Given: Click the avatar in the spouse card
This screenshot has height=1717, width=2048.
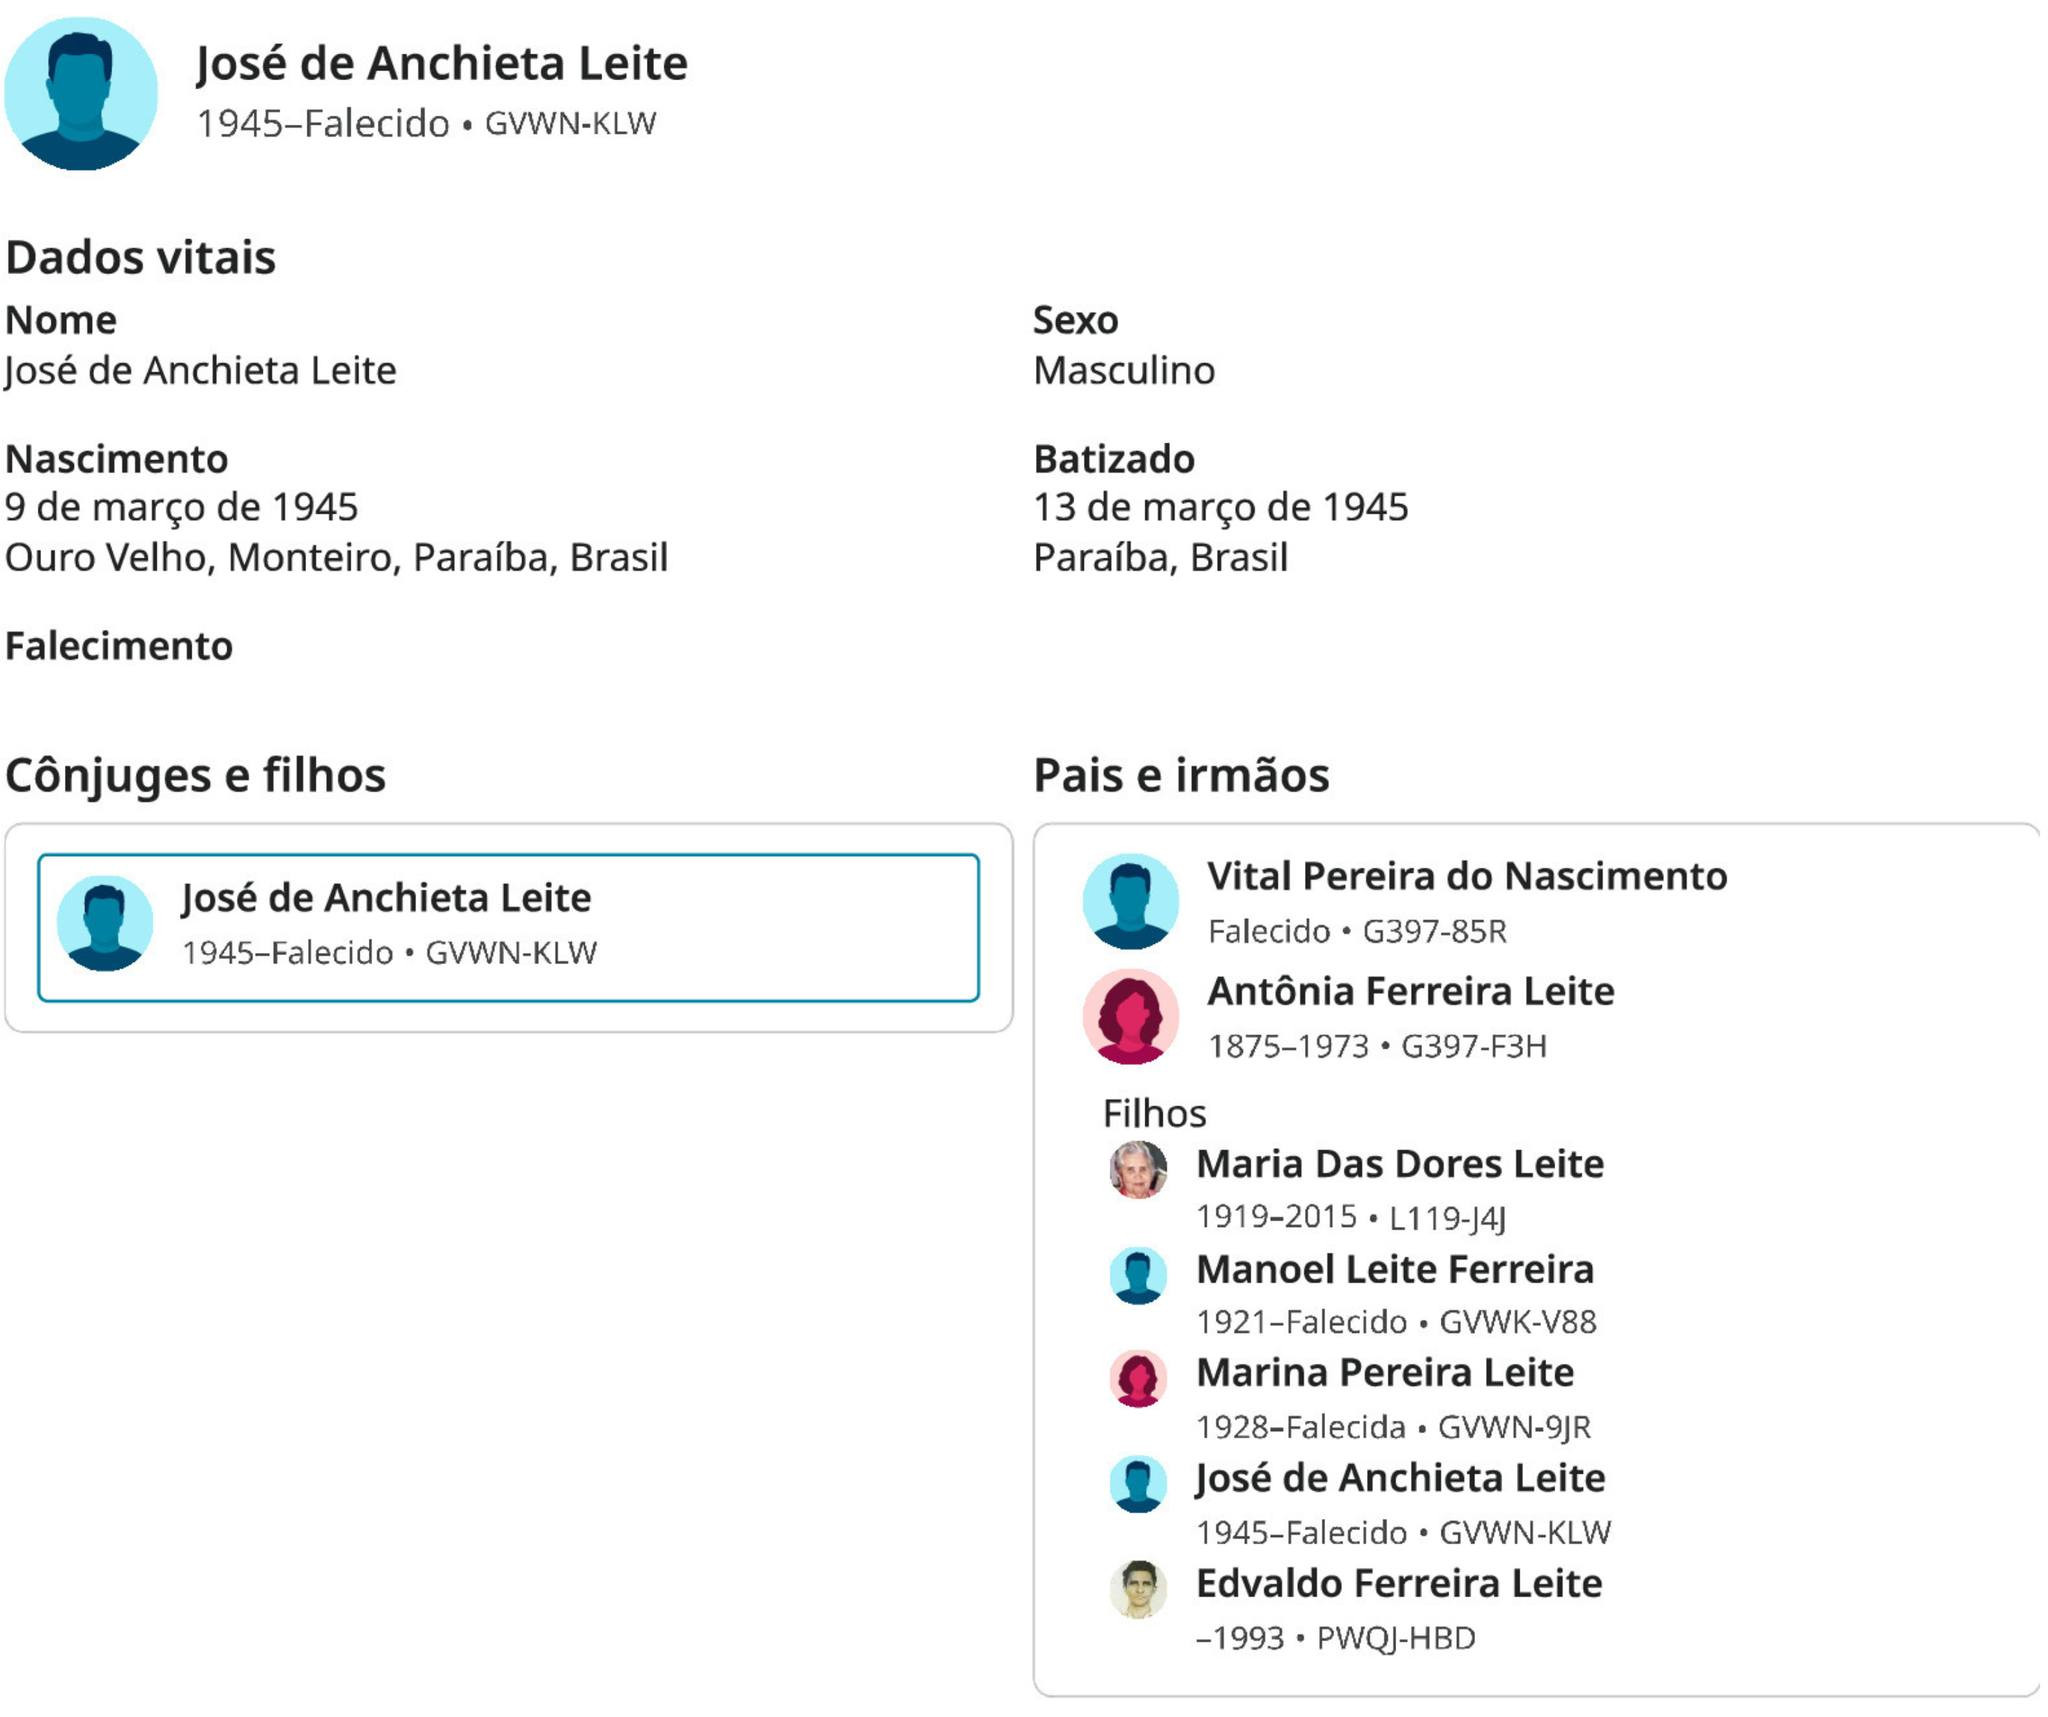Looking at the screenshot, I should click(x=105, y=923).
